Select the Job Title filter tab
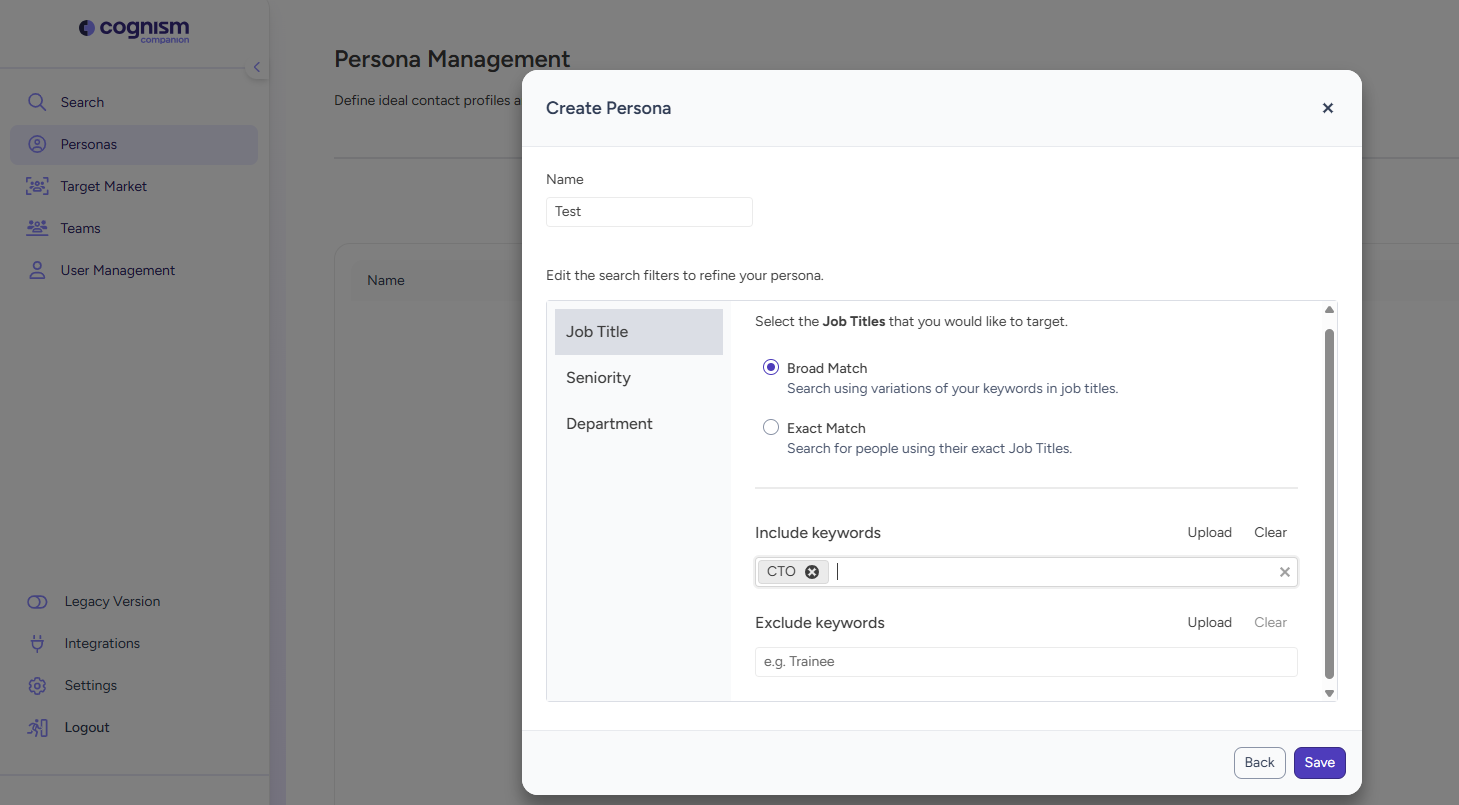Image resolution: width=1459 pixels, height=805 pixels. click(x=639, y=332)
